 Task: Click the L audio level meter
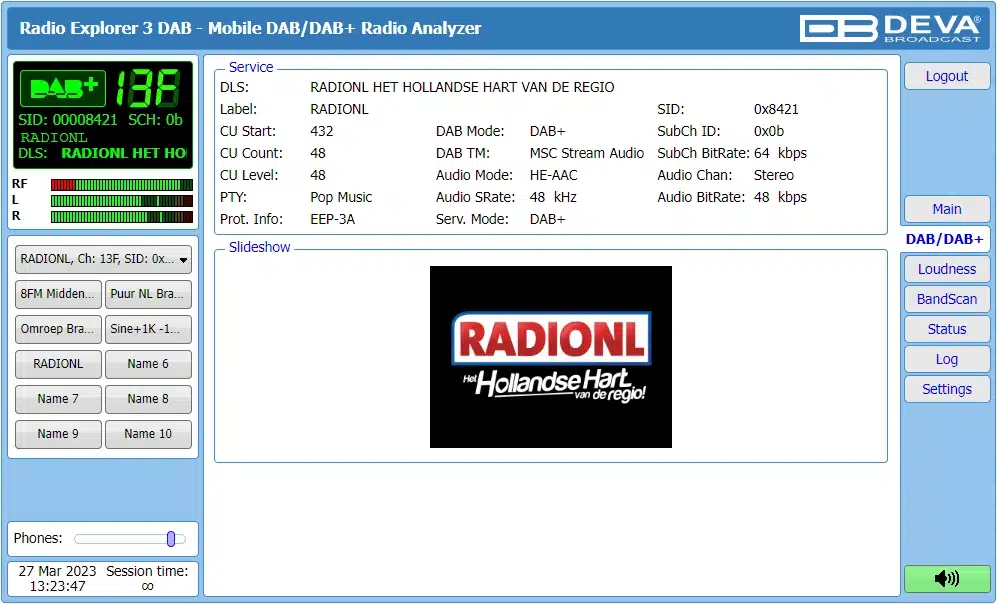pos(121,201)
